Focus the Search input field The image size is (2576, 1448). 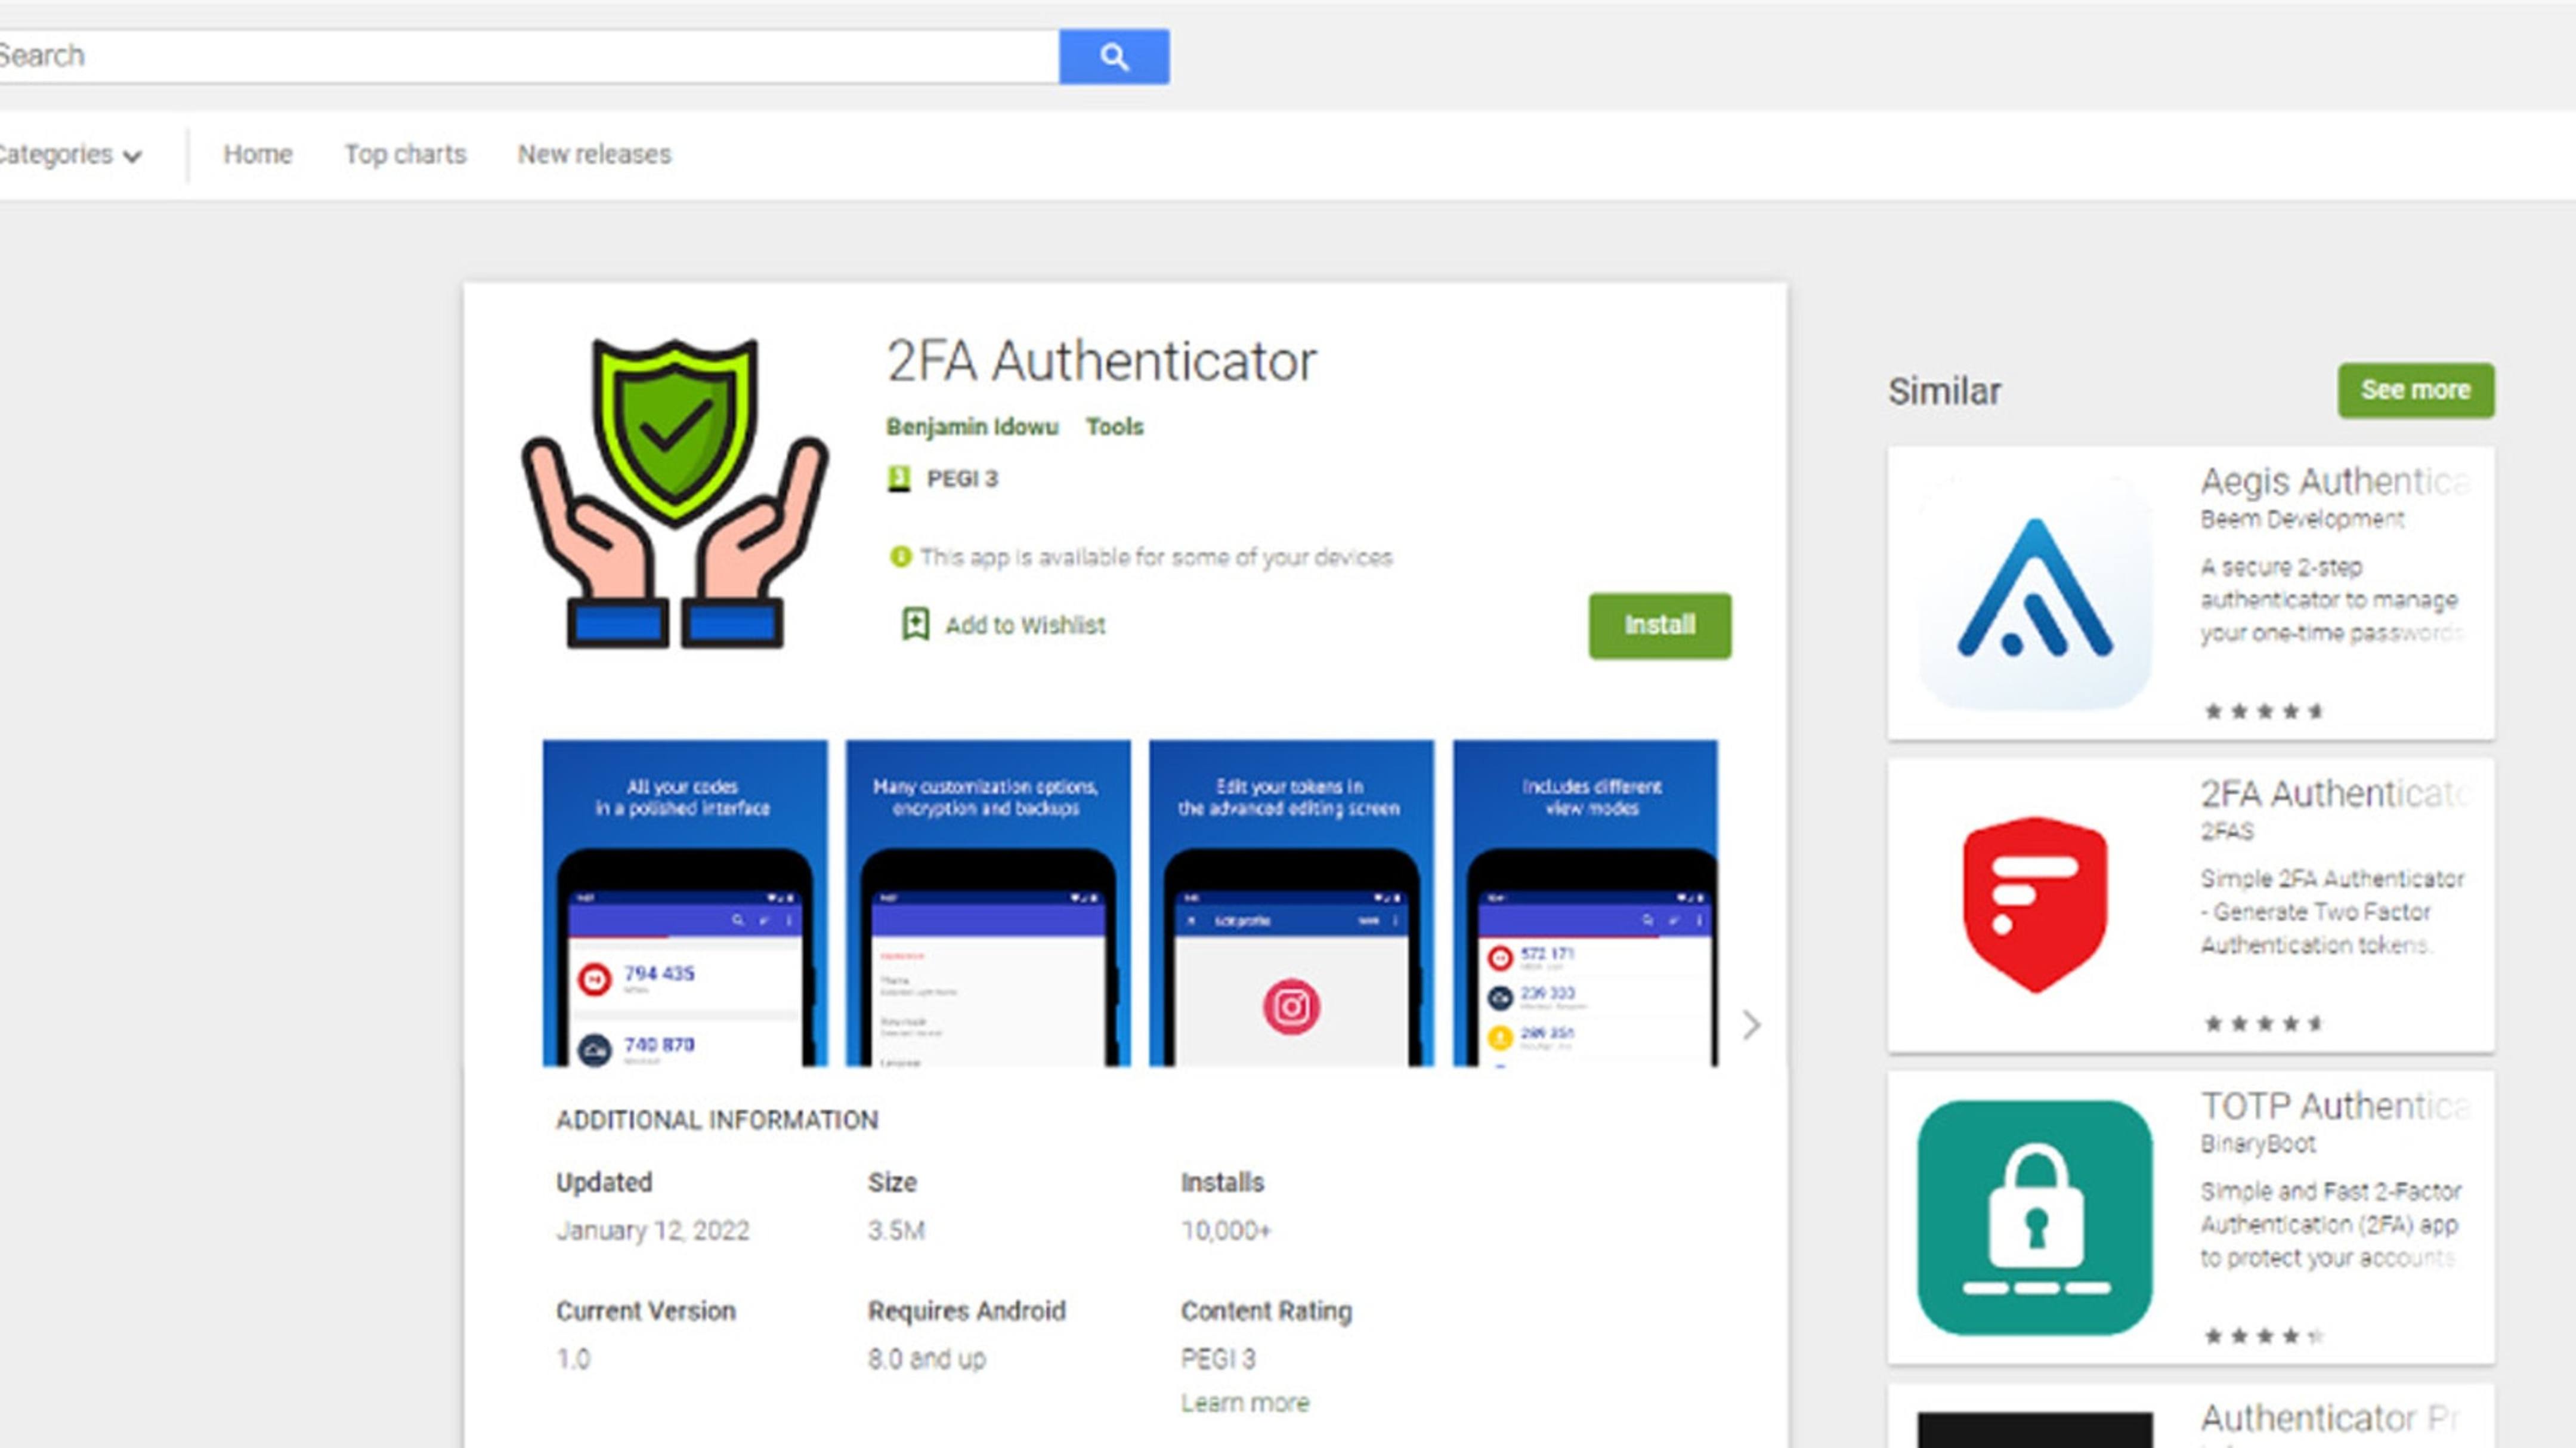529,56
